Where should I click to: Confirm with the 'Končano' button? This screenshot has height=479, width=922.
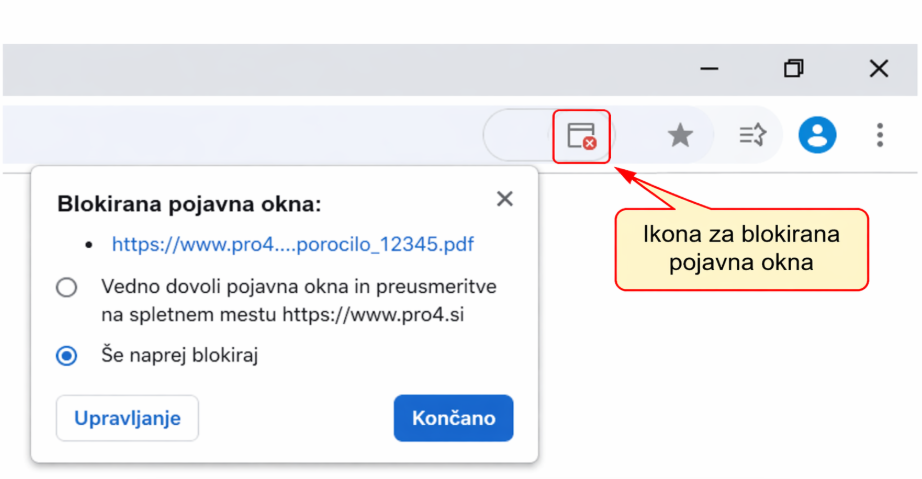(x=453, y=418)
